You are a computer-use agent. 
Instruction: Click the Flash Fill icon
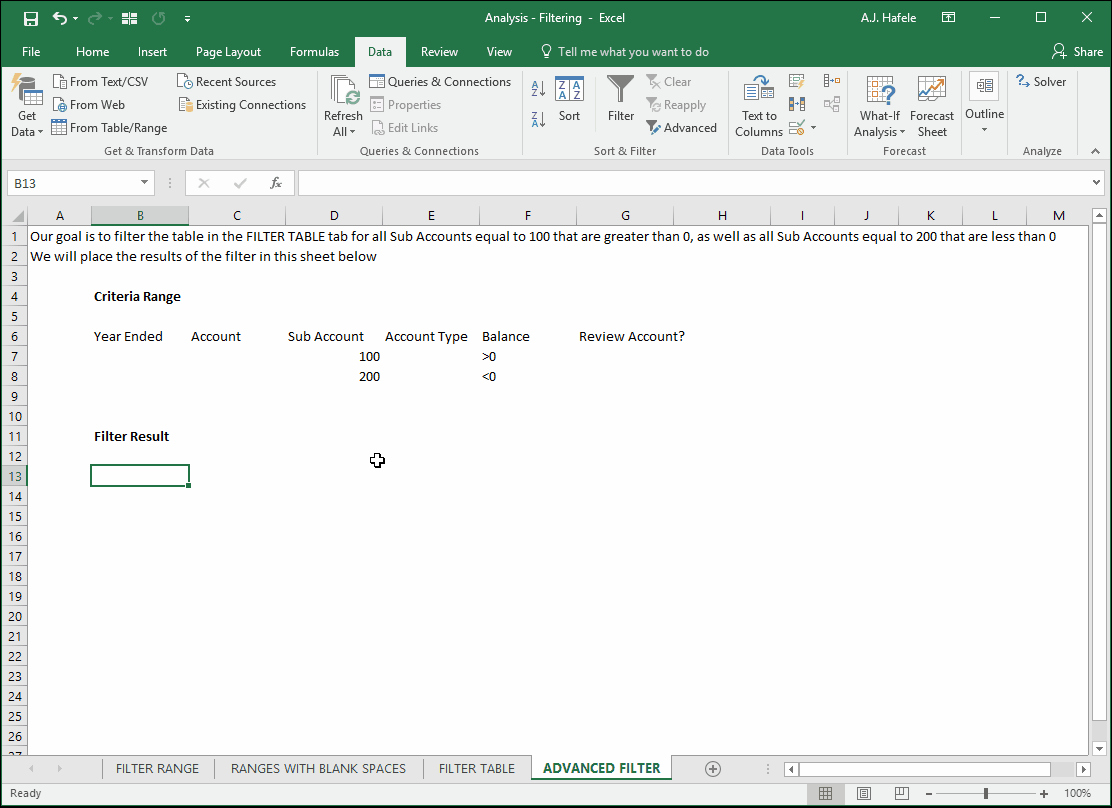(x=797, y=82)
